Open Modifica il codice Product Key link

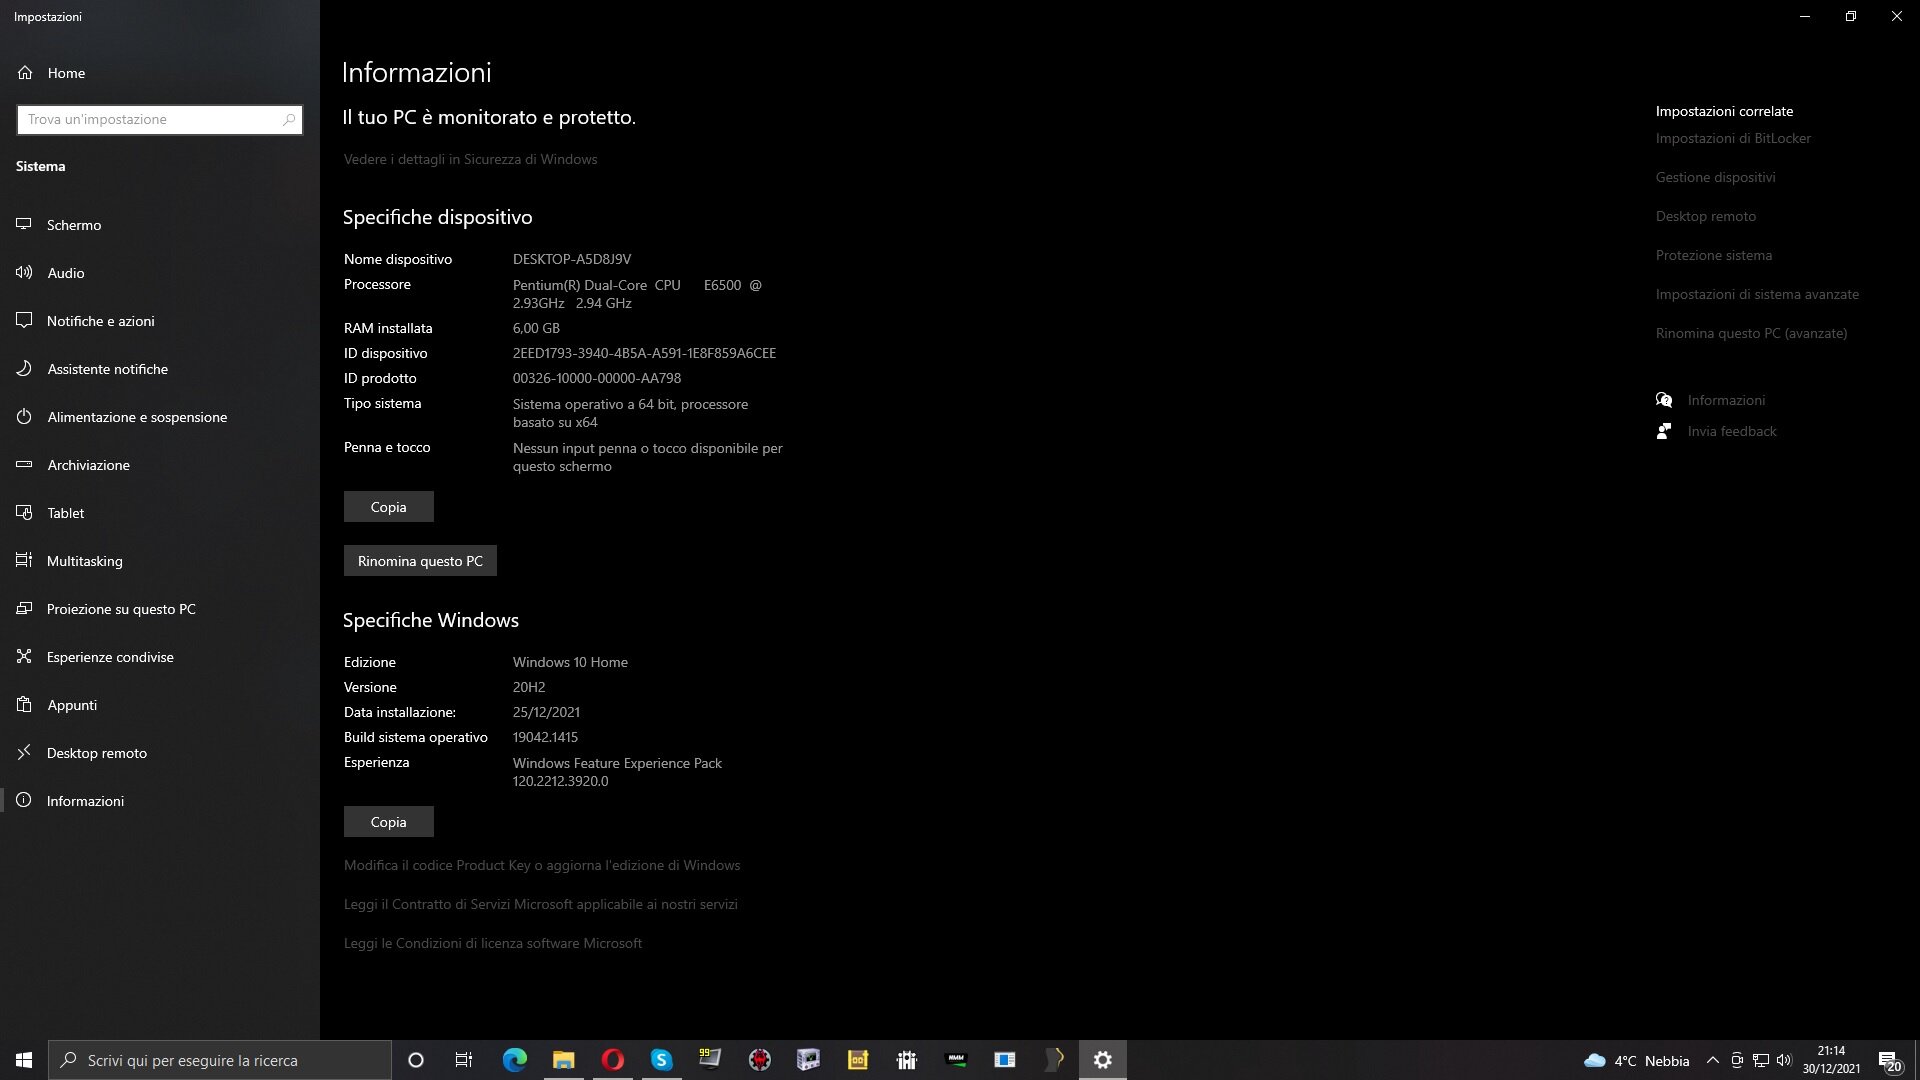(542, 865)
